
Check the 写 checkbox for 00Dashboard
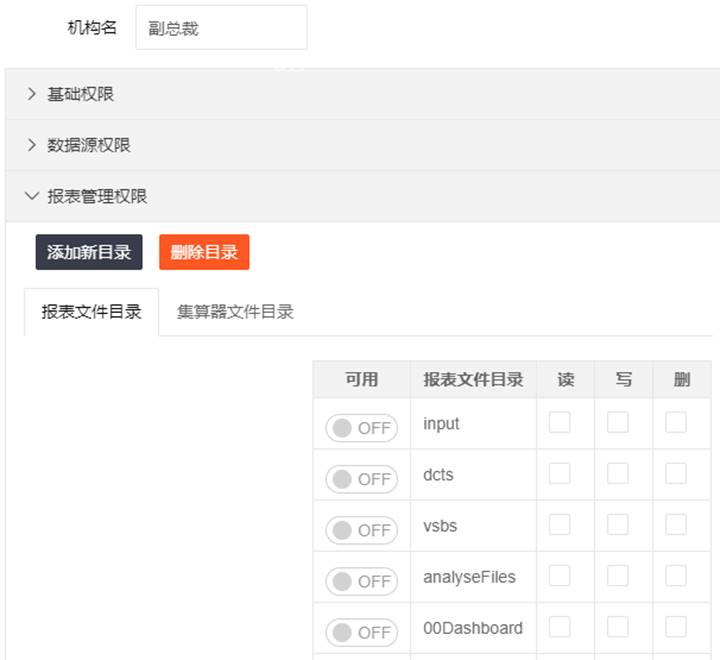[x=618, y=626]
